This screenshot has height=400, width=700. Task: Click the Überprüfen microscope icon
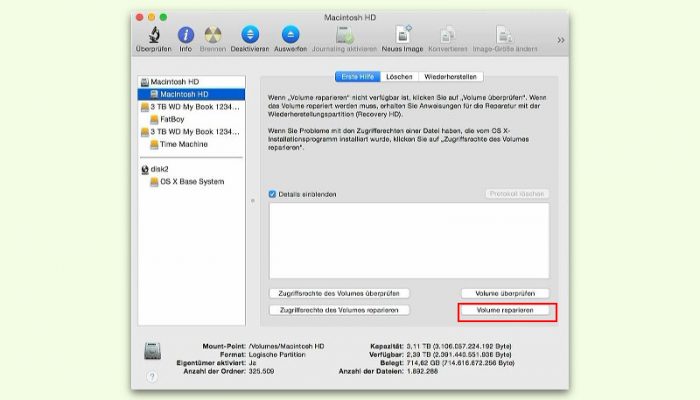click(154, 35)
